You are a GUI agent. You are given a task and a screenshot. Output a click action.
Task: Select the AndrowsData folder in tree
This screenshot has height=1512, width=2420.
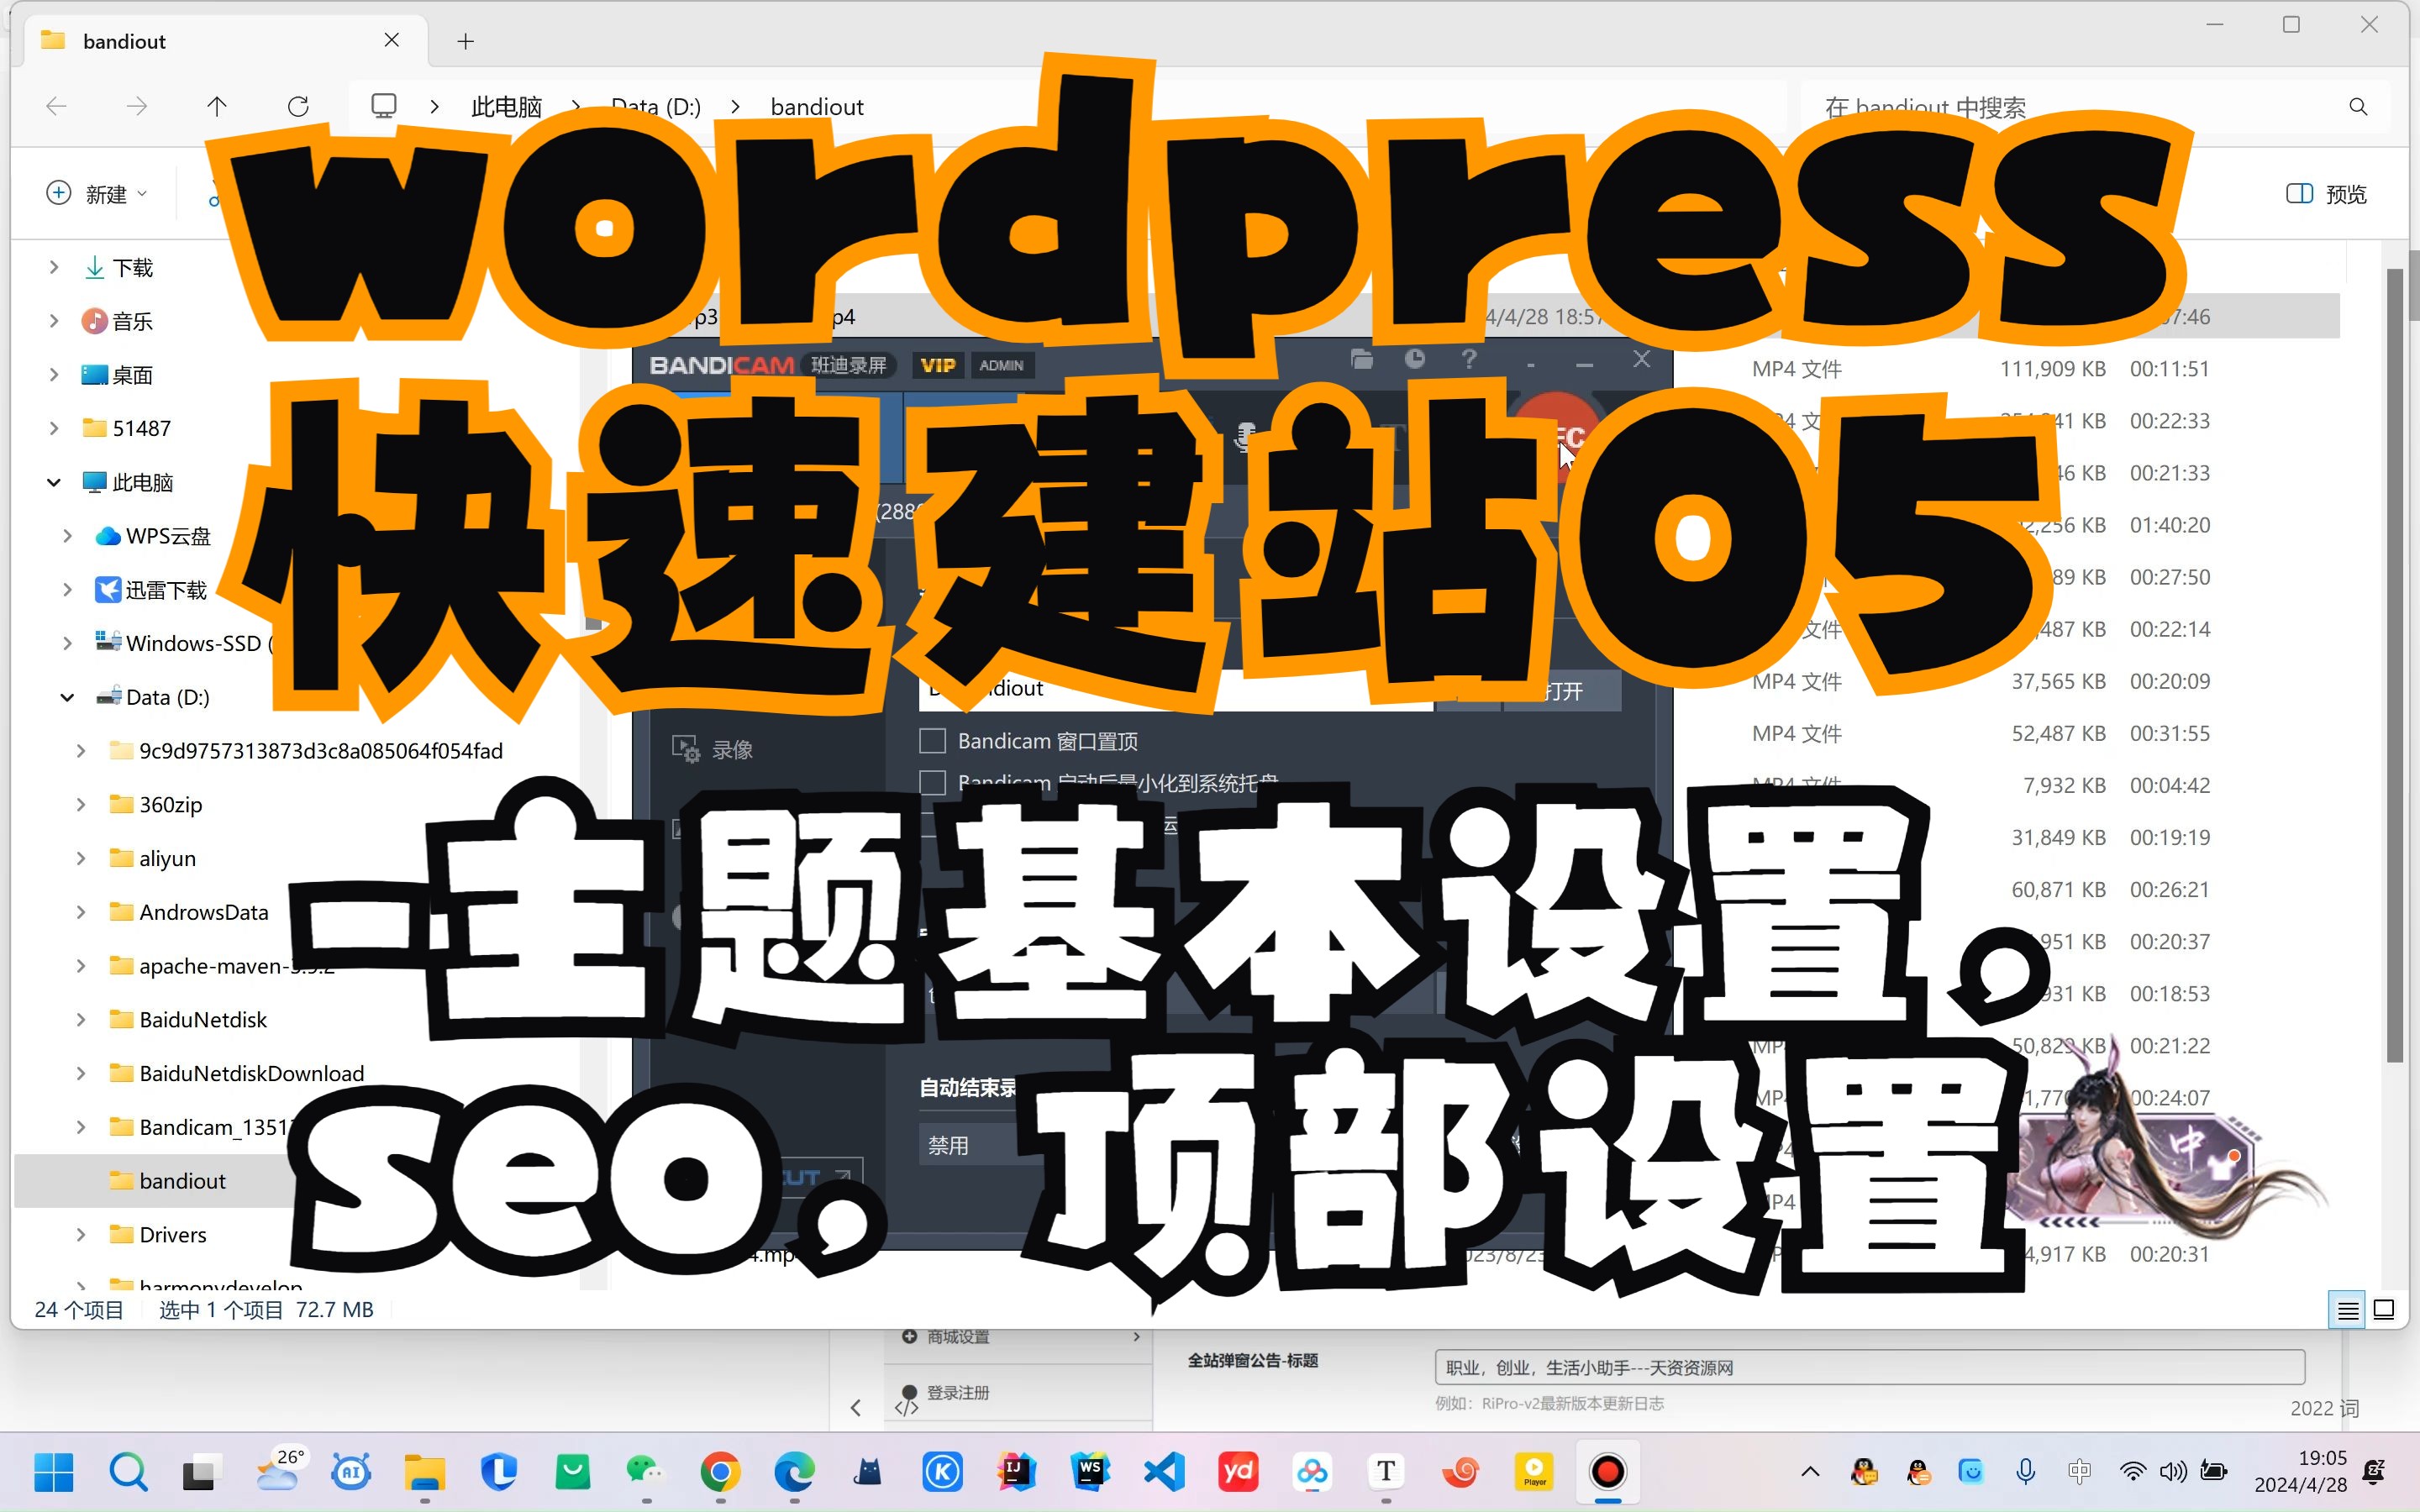coord(204,912)
